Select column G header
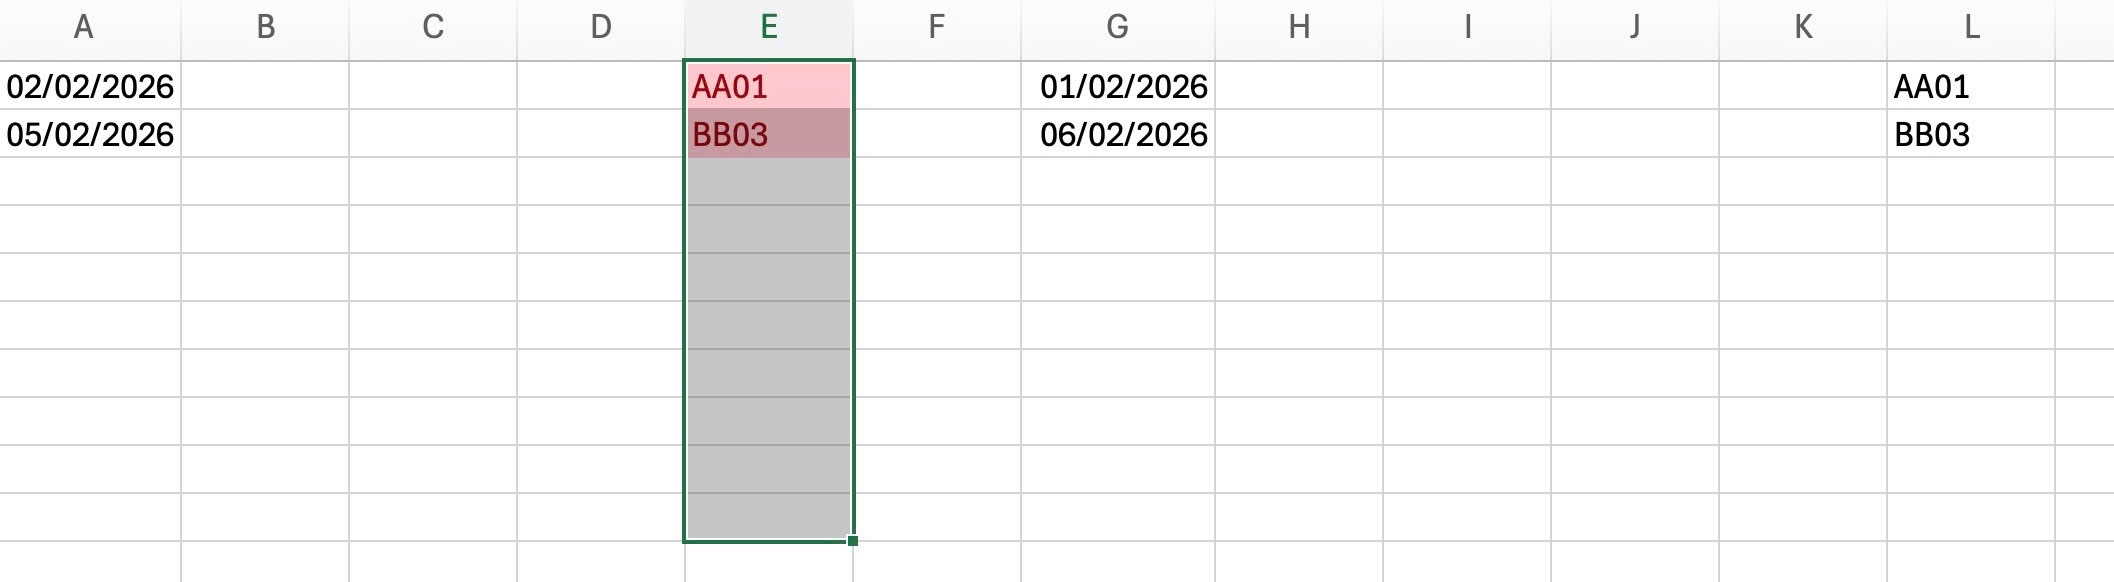The height and width of the screenshot is (582, 2114). point(1118,29)
